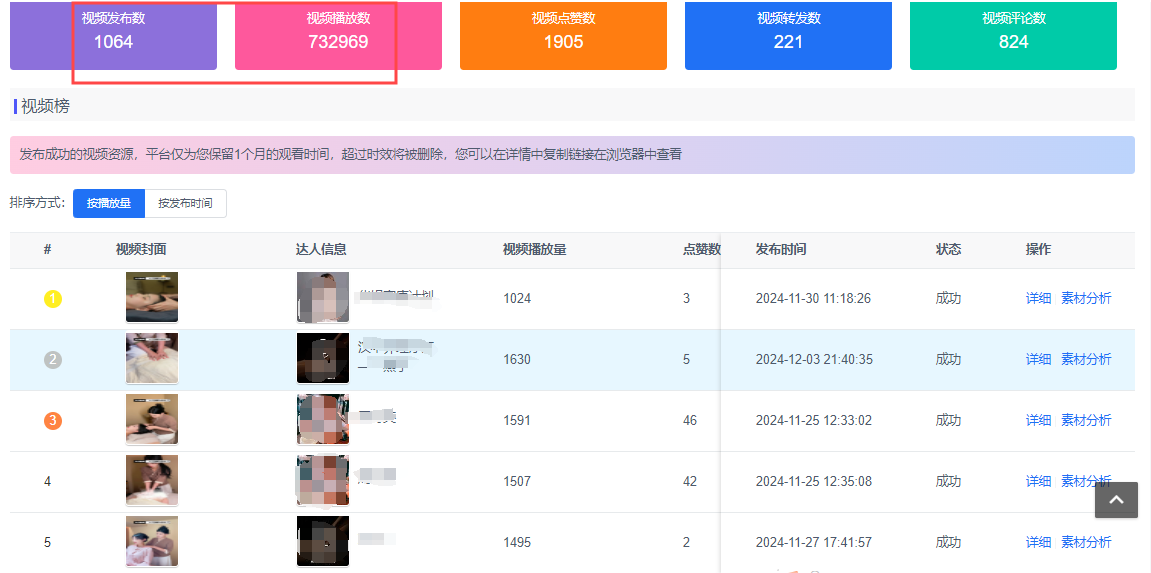Click the yellow rank 1 badge
The height and width of the screenshot is (573, 1151).
coord(53,298)
